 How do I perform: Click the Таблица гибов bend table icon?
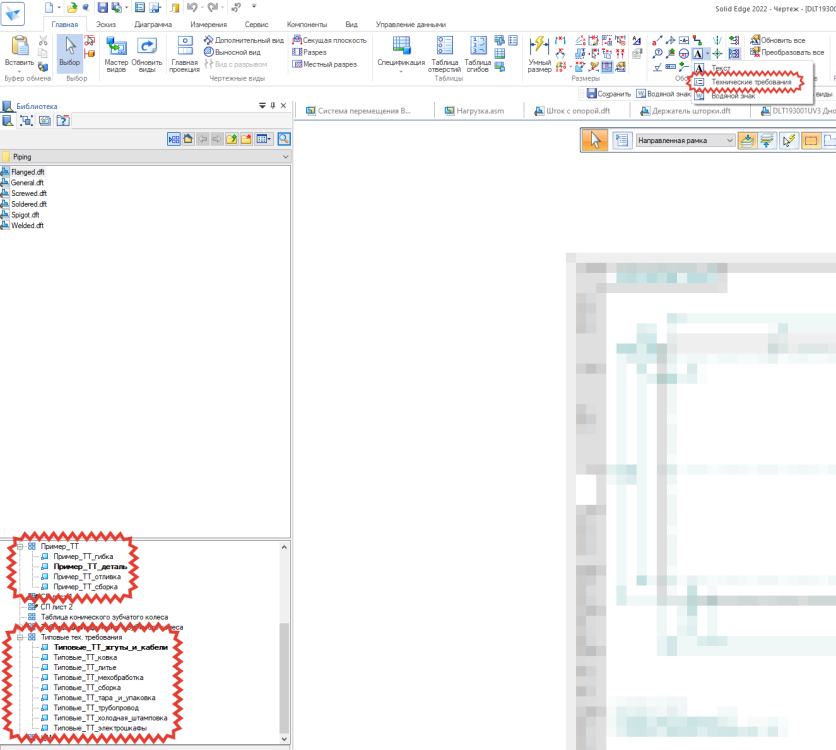point(478,46)
